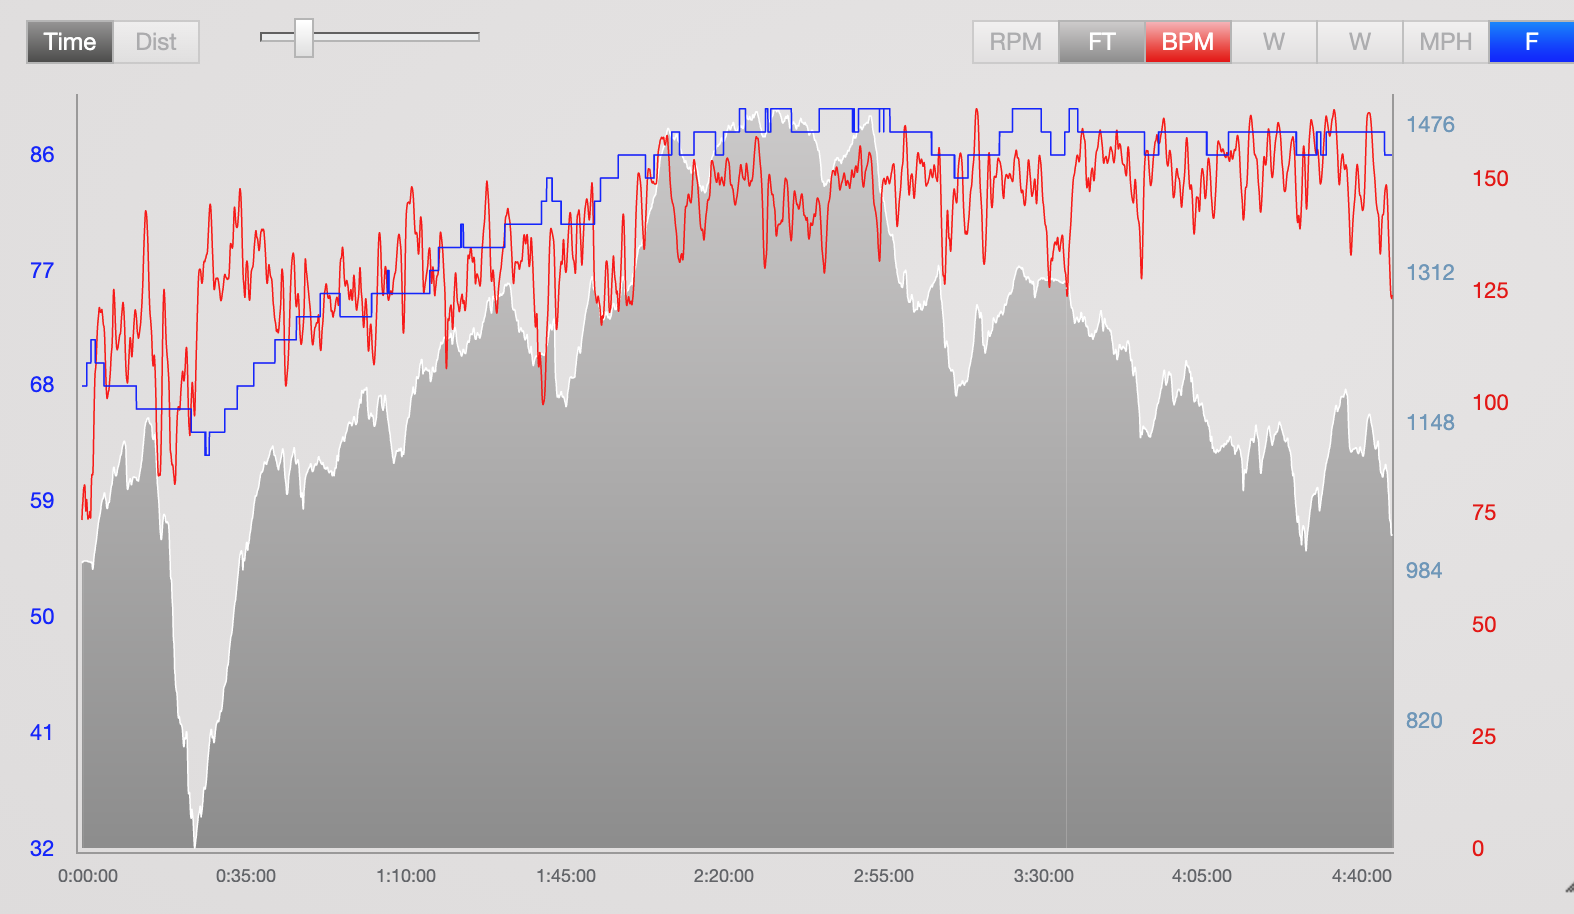Click the 1476 elevation axis label

tap(1430, 124)
